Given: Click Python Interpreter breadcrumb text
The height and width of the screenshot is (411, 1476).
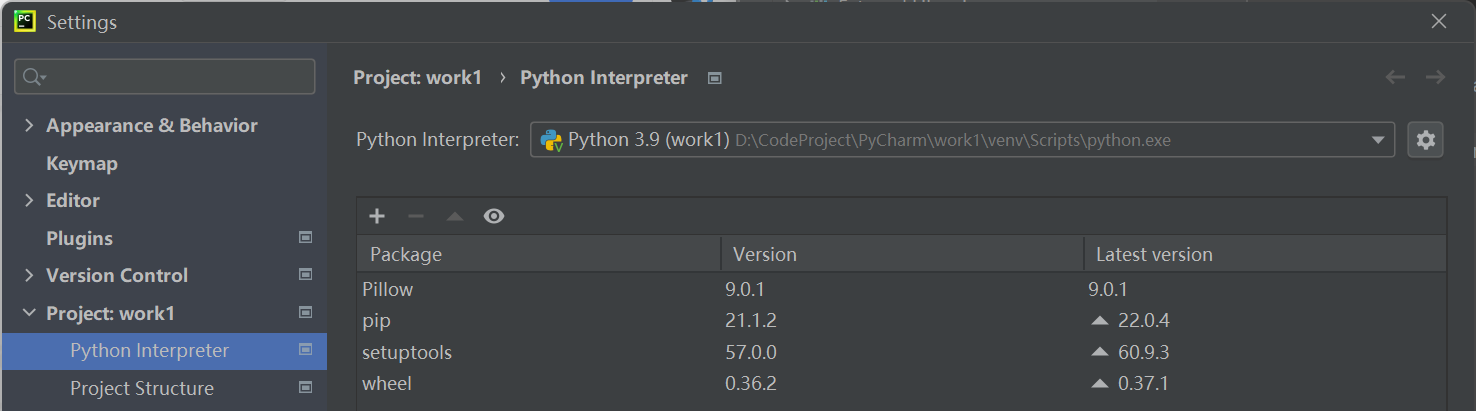Looking at the screenshot, I should [604, 77].
